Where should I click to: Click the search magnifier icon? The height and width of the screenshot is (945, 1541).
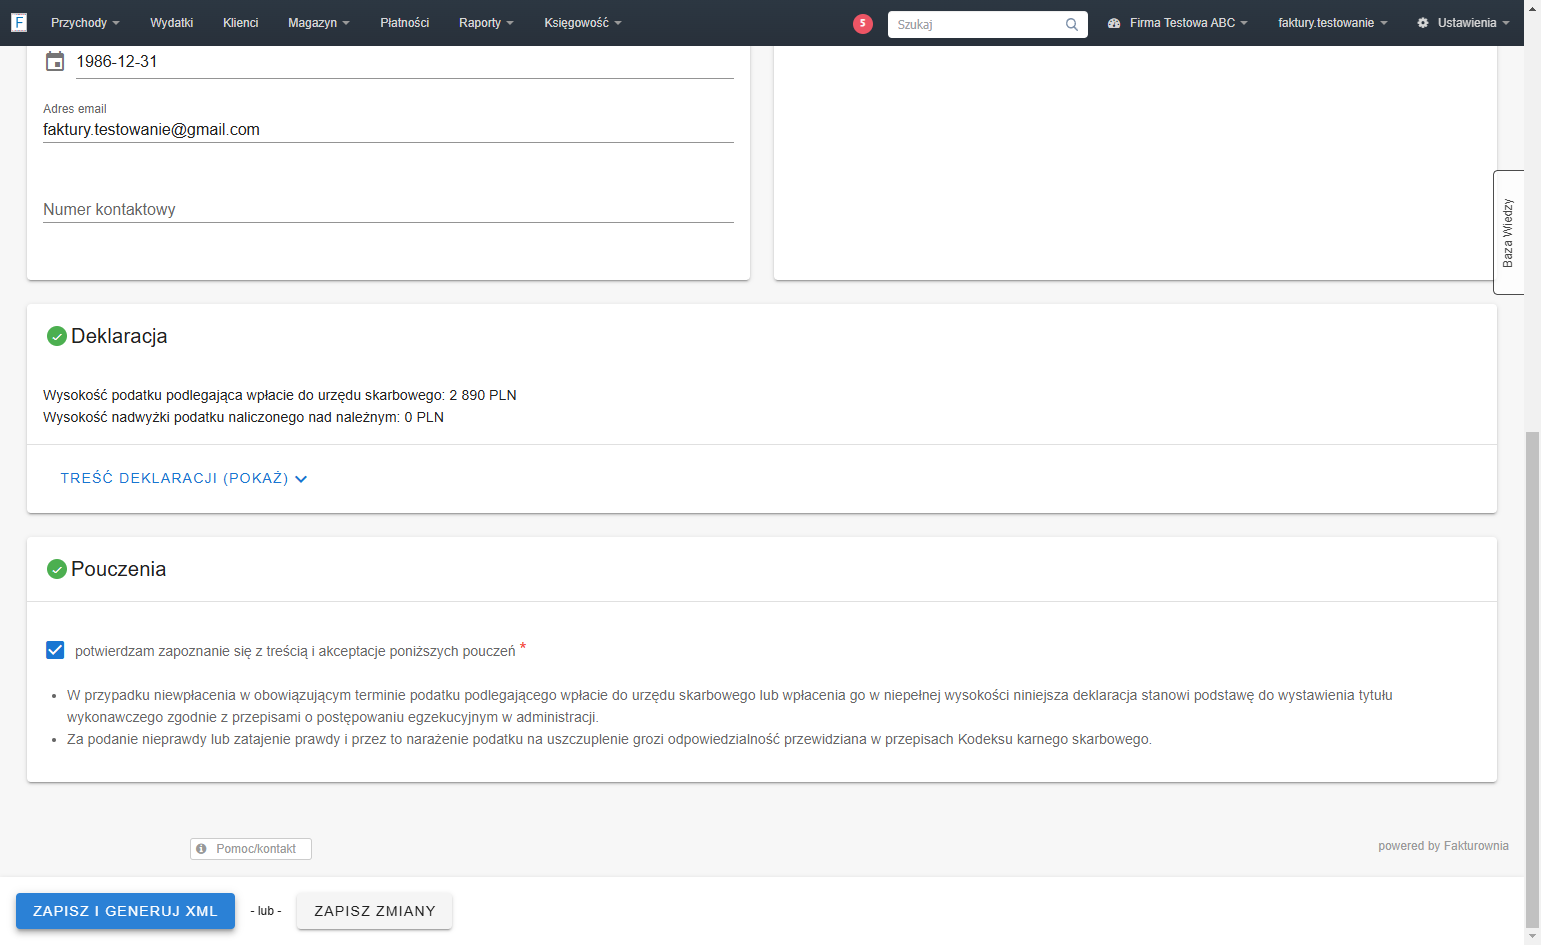1072,24
